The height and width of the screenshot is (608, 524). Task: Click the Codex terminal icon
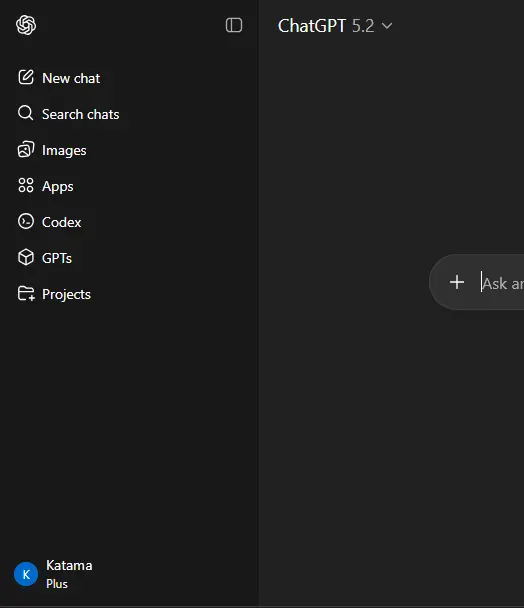click(x=26, y=221)
